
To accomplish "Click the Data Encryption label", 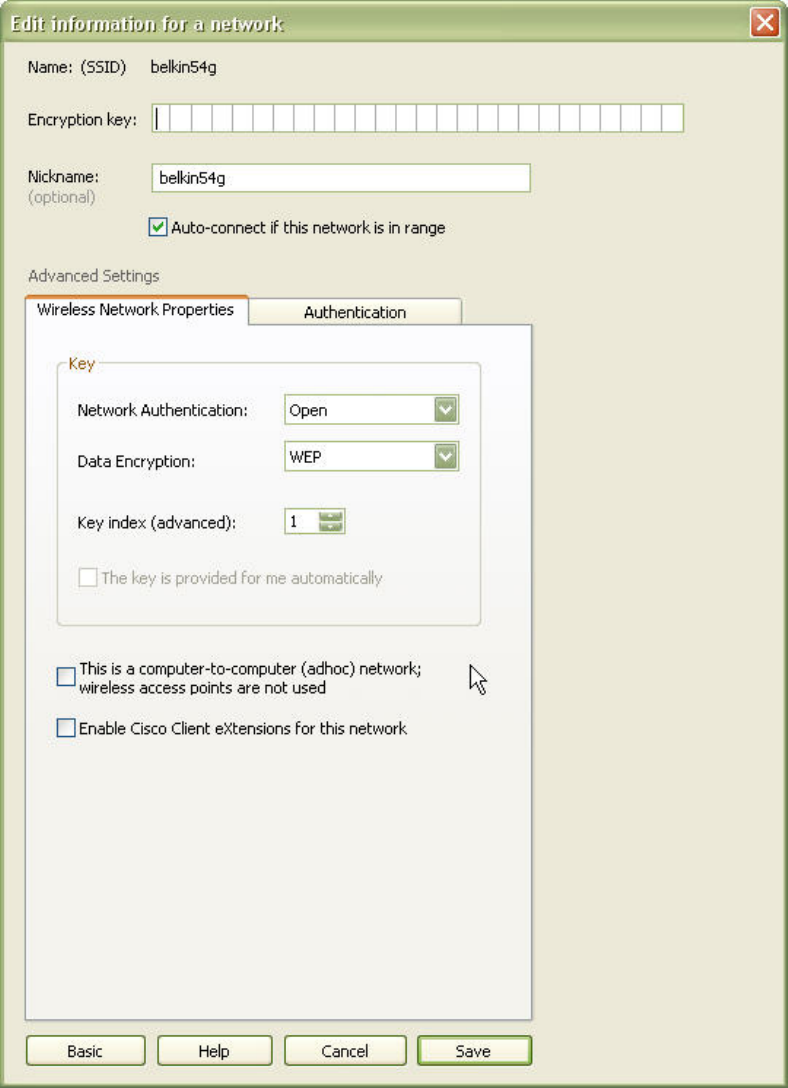I will pos(136,461).
